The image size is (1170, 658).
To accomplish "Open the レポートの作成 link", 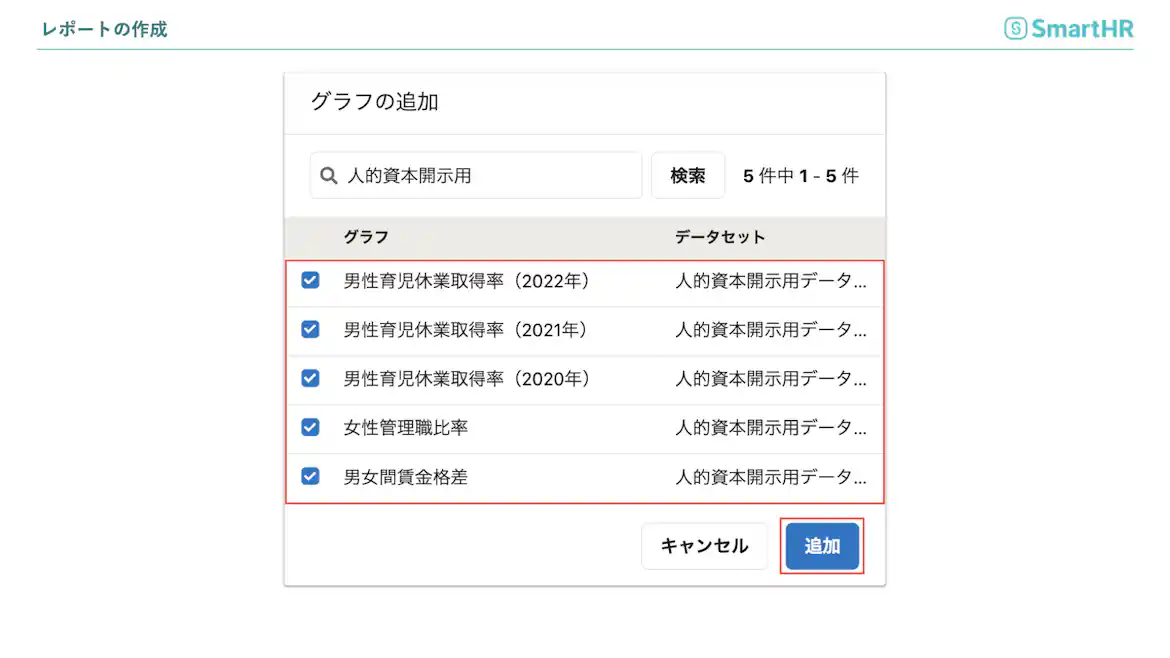I will coord(103,30).
